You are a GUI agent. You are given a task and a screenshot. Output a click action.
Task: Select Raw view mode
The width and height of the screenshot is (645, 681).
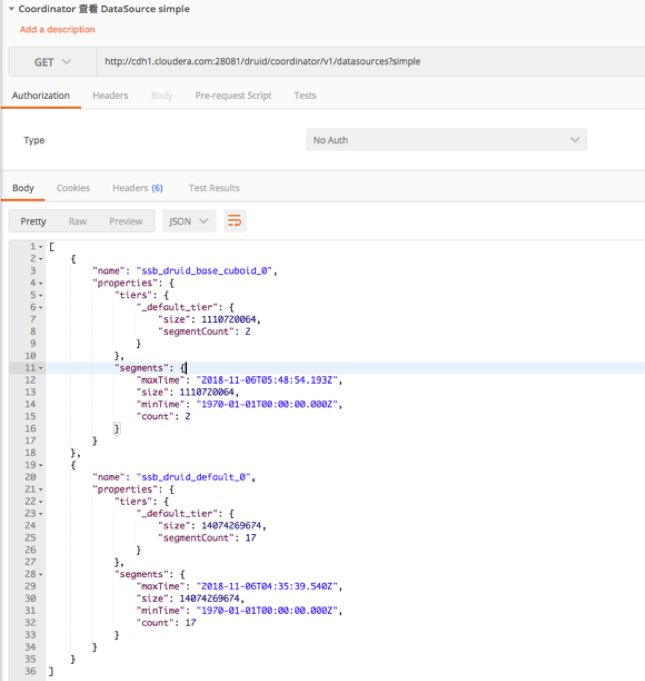(77, 221)
